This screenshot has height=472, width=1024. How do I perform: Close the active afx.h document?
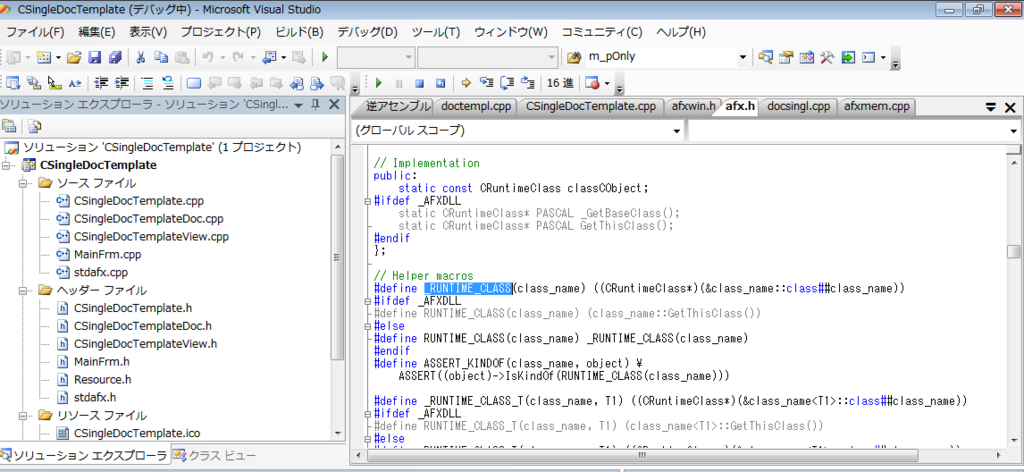[x=1010, y=108]
